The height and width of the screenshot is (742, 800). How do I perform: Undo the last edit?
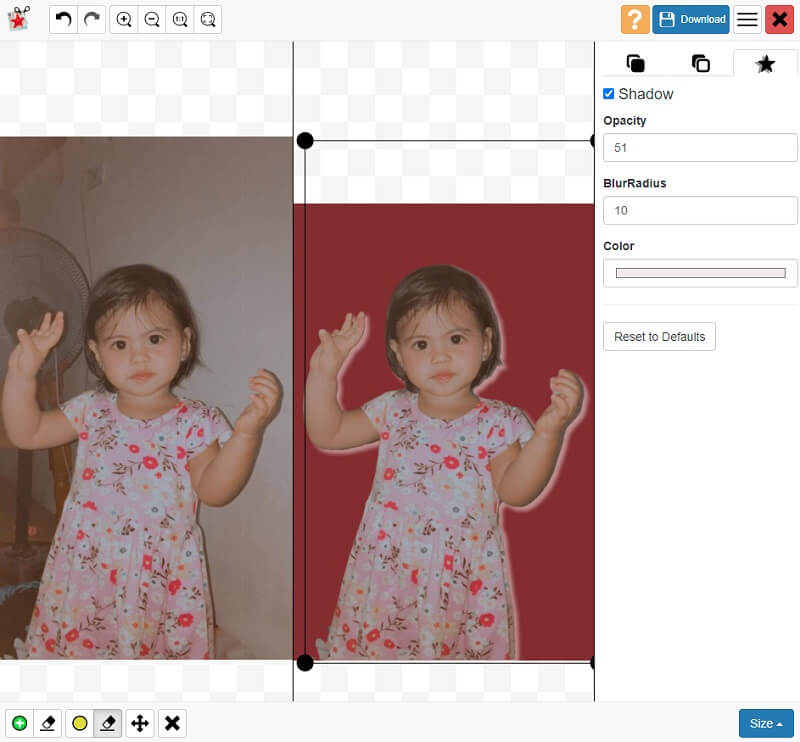click(x=63, y=19)
